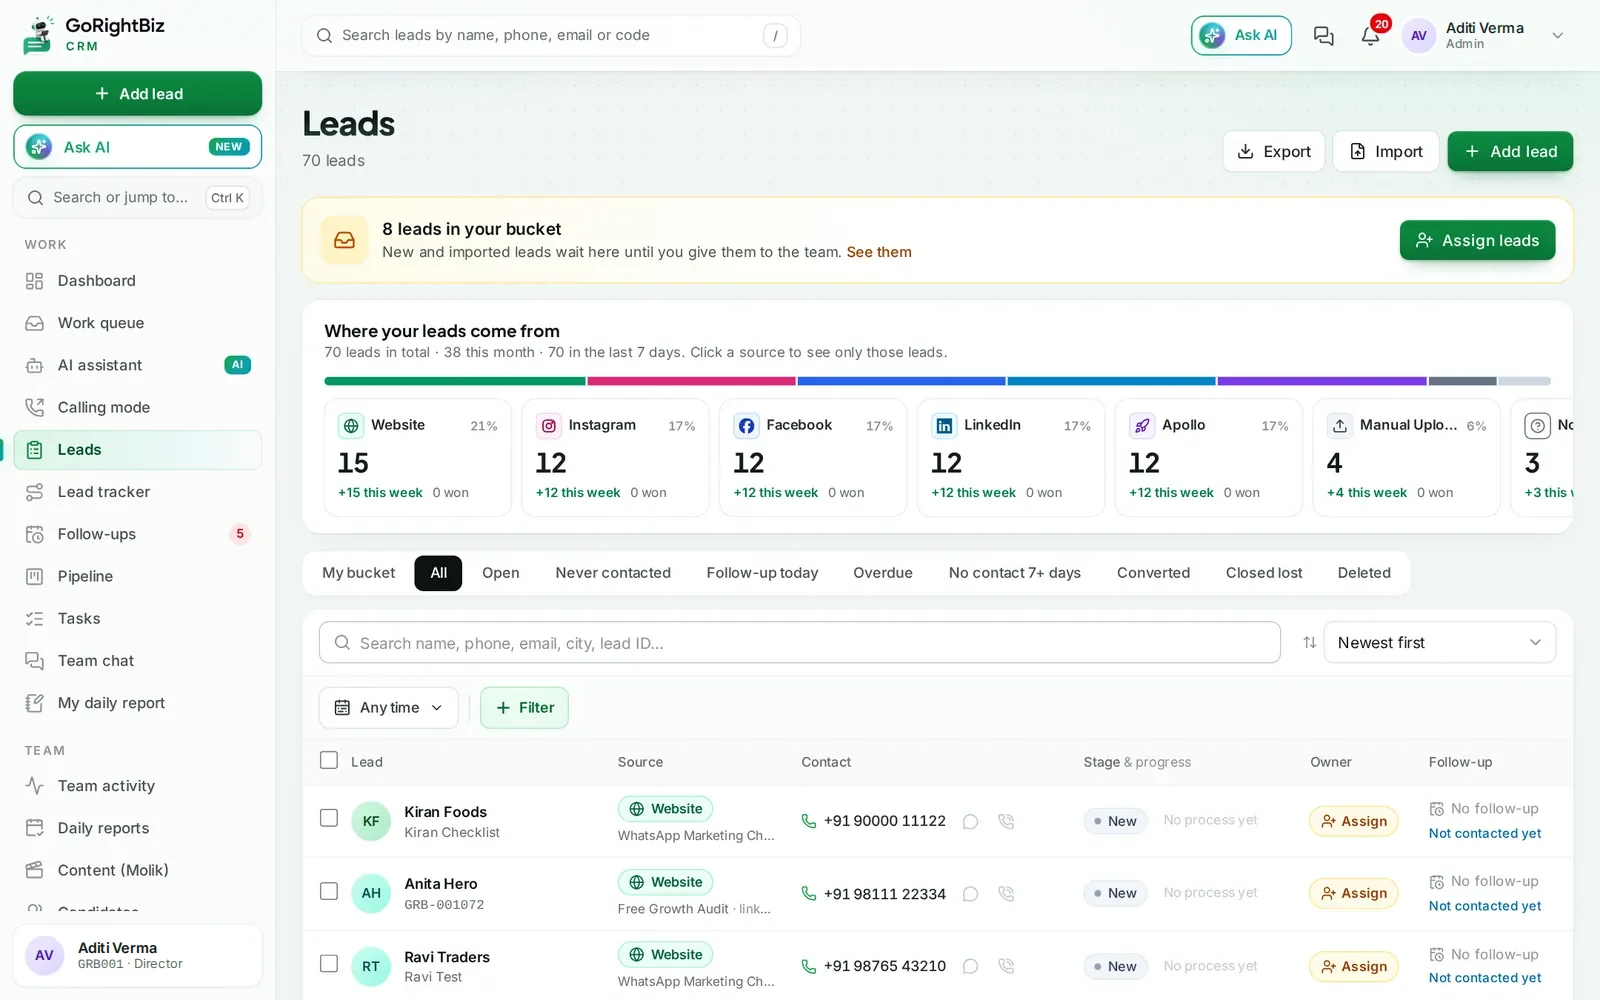This screenshot has height=1000, width=1600.
Task: Click the KF avatar for Kiran Foods
Action: click(x=371, y=821)
